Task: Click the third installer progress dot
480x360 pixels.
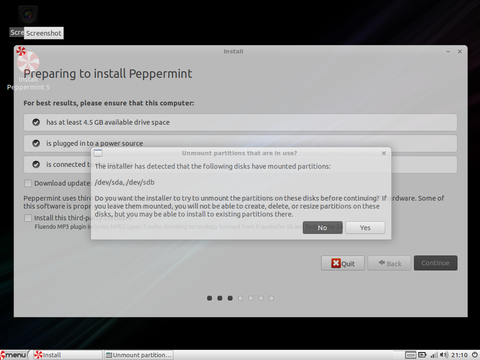Action: (x=230, y=298)
